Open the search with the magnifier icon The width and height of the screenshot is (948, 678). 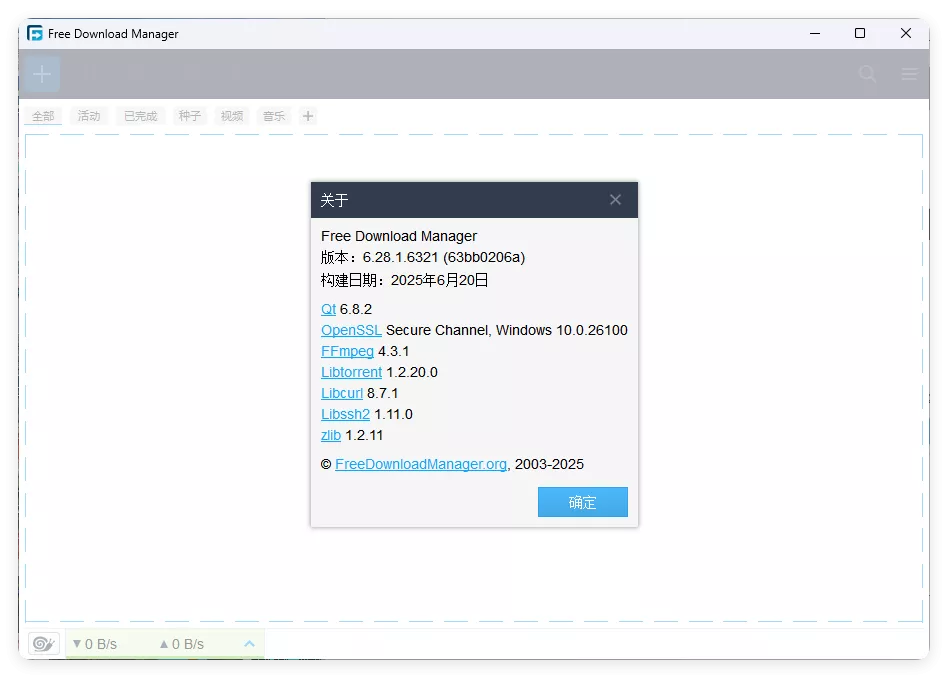point(866,73)
